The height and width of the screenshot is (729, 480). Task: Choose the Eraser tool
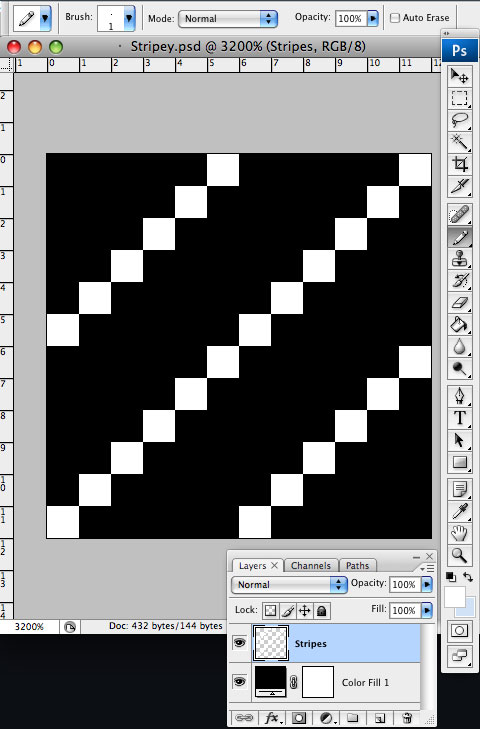460,303
